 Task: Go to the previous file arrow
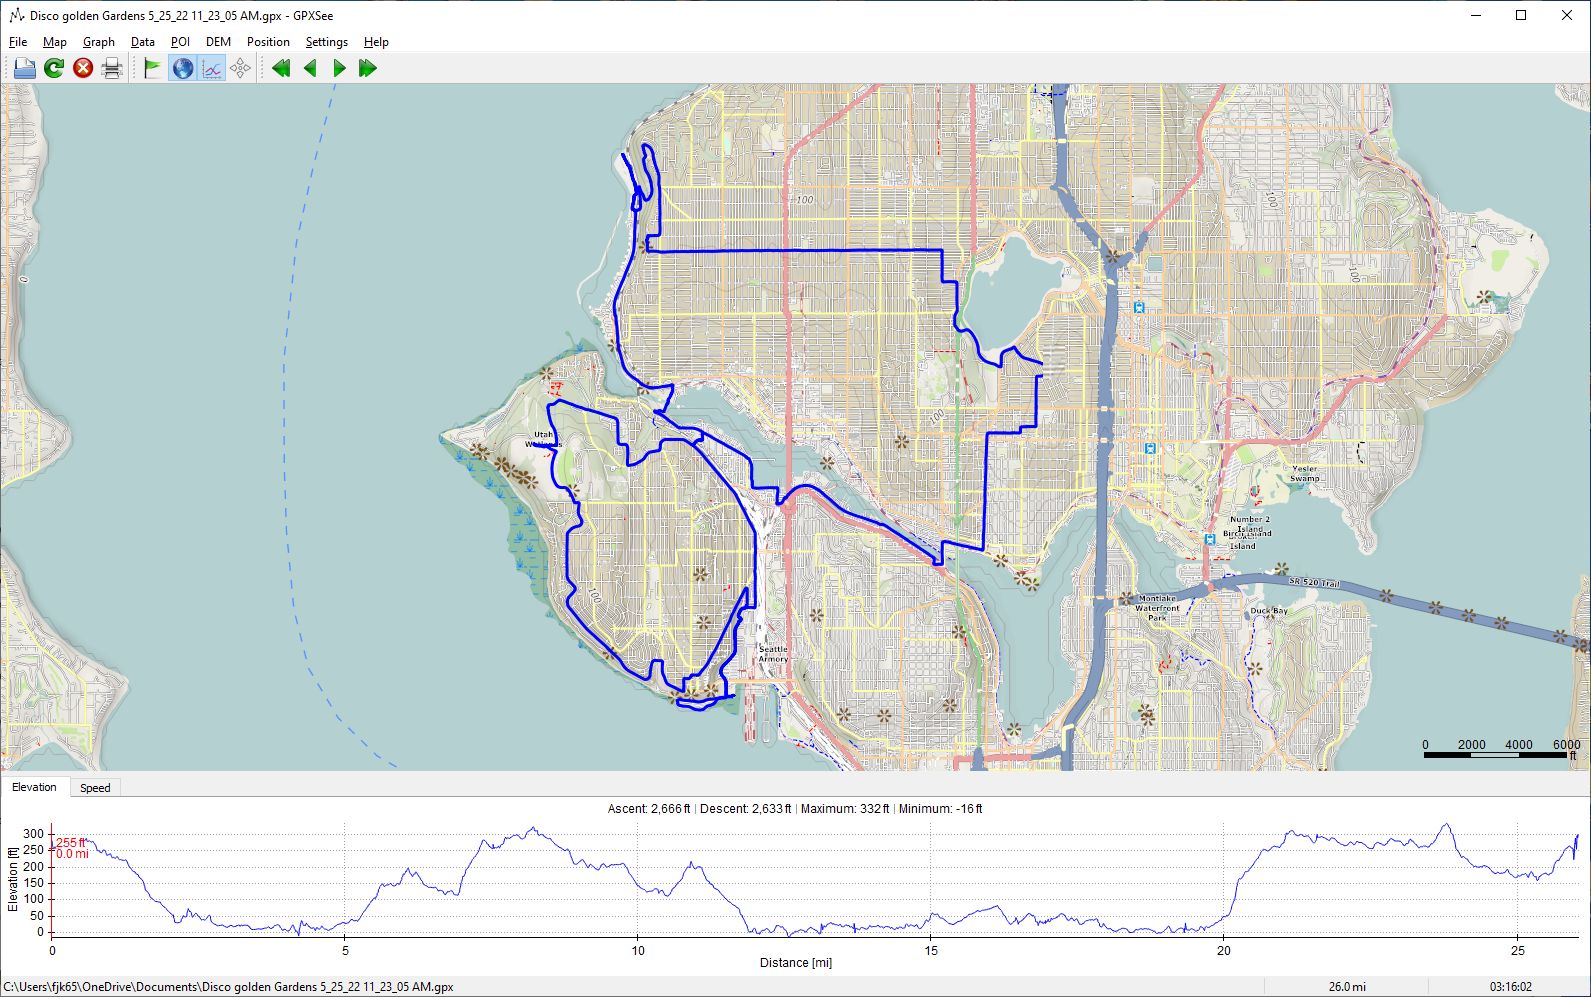click(310, 68)
